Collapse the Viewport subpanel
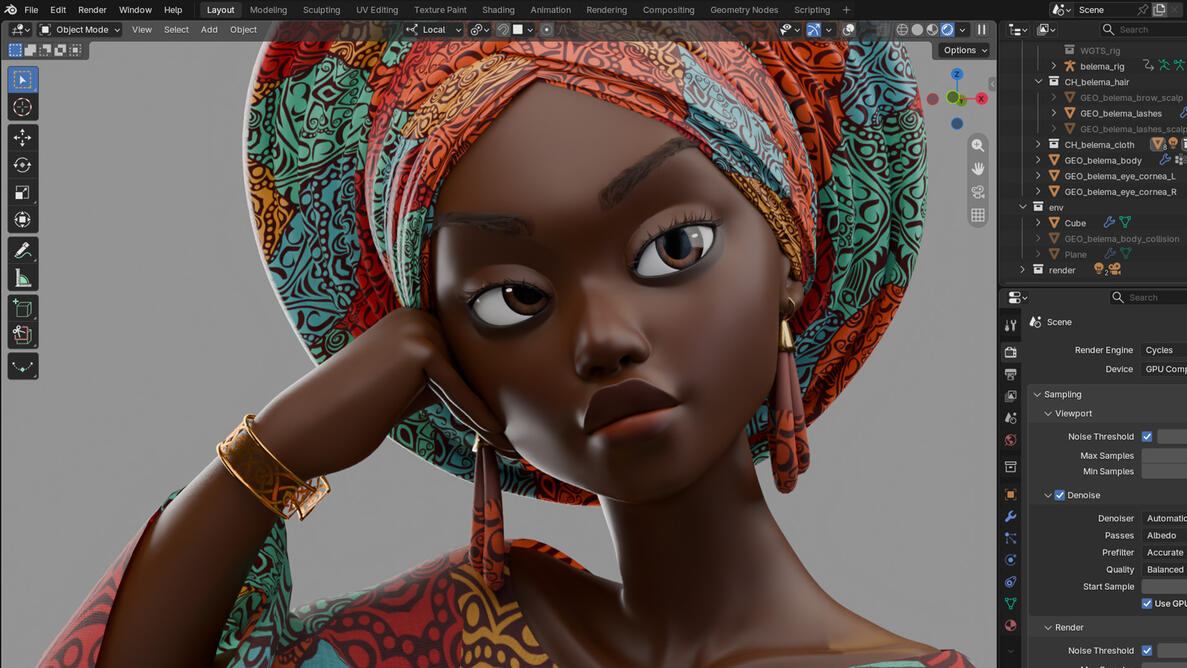 point(1048,414)
